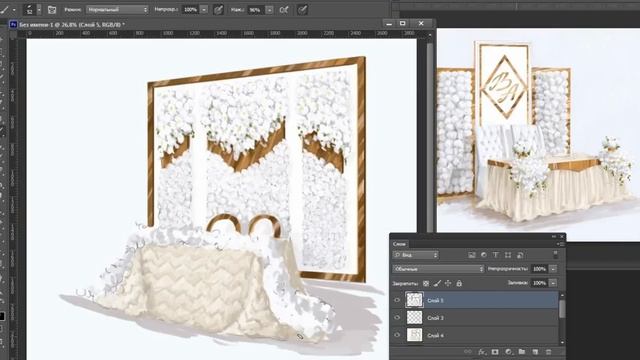Hide the middle layer with eye icon

pyautogui.click(x=397, y=318)
